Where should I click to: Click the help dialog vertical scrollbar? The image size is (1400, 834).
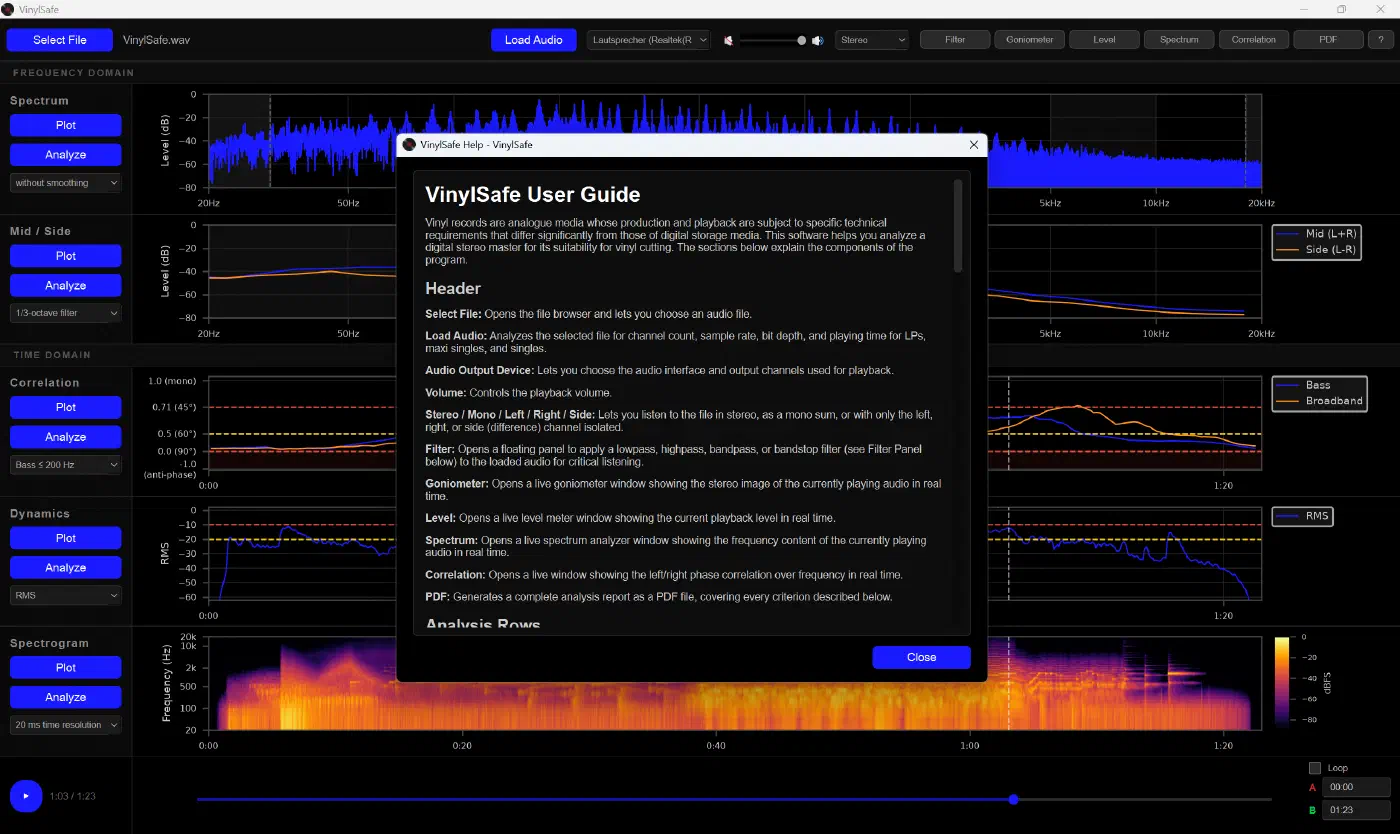click(x=958, y=226)
